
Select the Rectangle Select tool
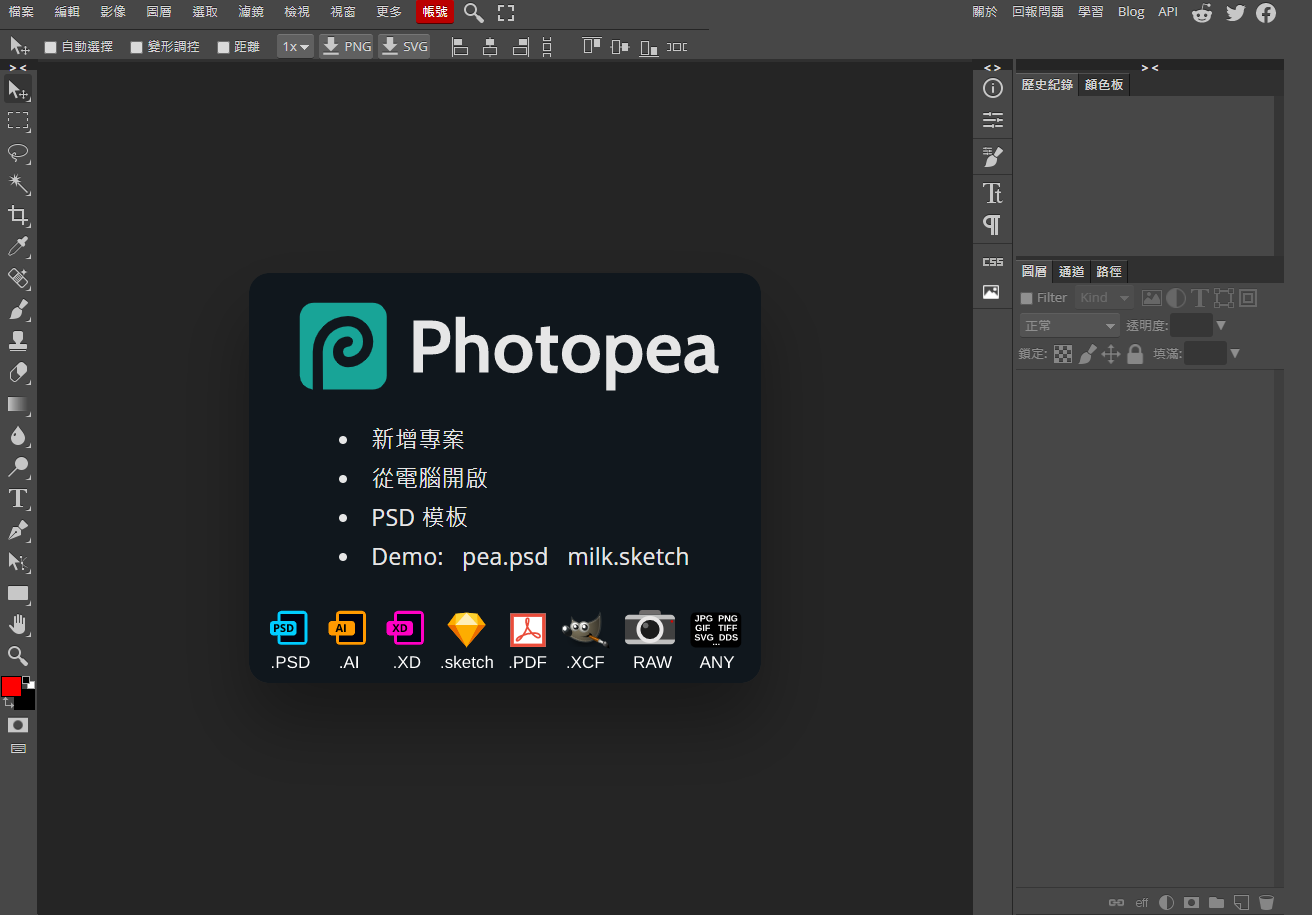click(x=18, y=122)
